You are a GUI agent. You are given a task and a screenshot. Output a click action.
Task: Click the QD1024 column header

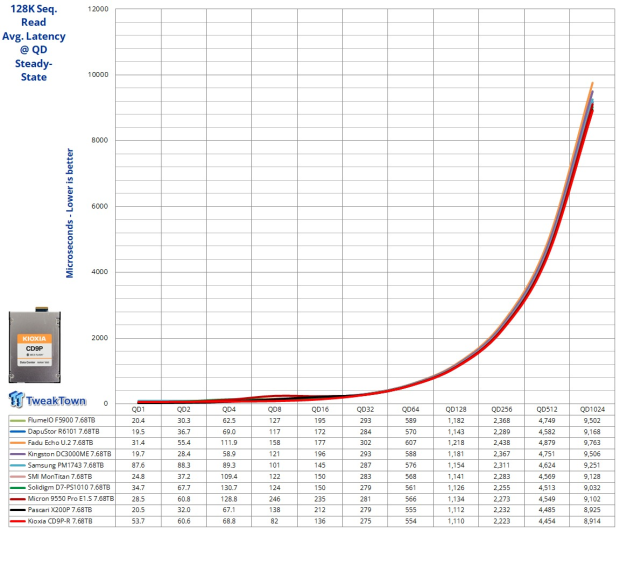[592, 409]
